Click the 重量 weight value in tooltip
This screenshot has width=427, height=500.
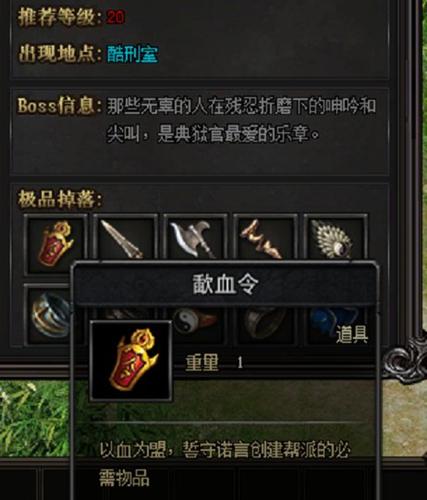click(x=240, y=363)
